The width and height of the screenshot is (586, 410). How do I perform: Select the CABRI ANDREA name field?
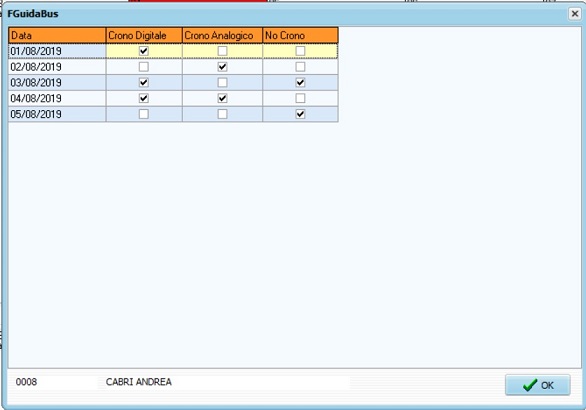(x=224, y=382)
